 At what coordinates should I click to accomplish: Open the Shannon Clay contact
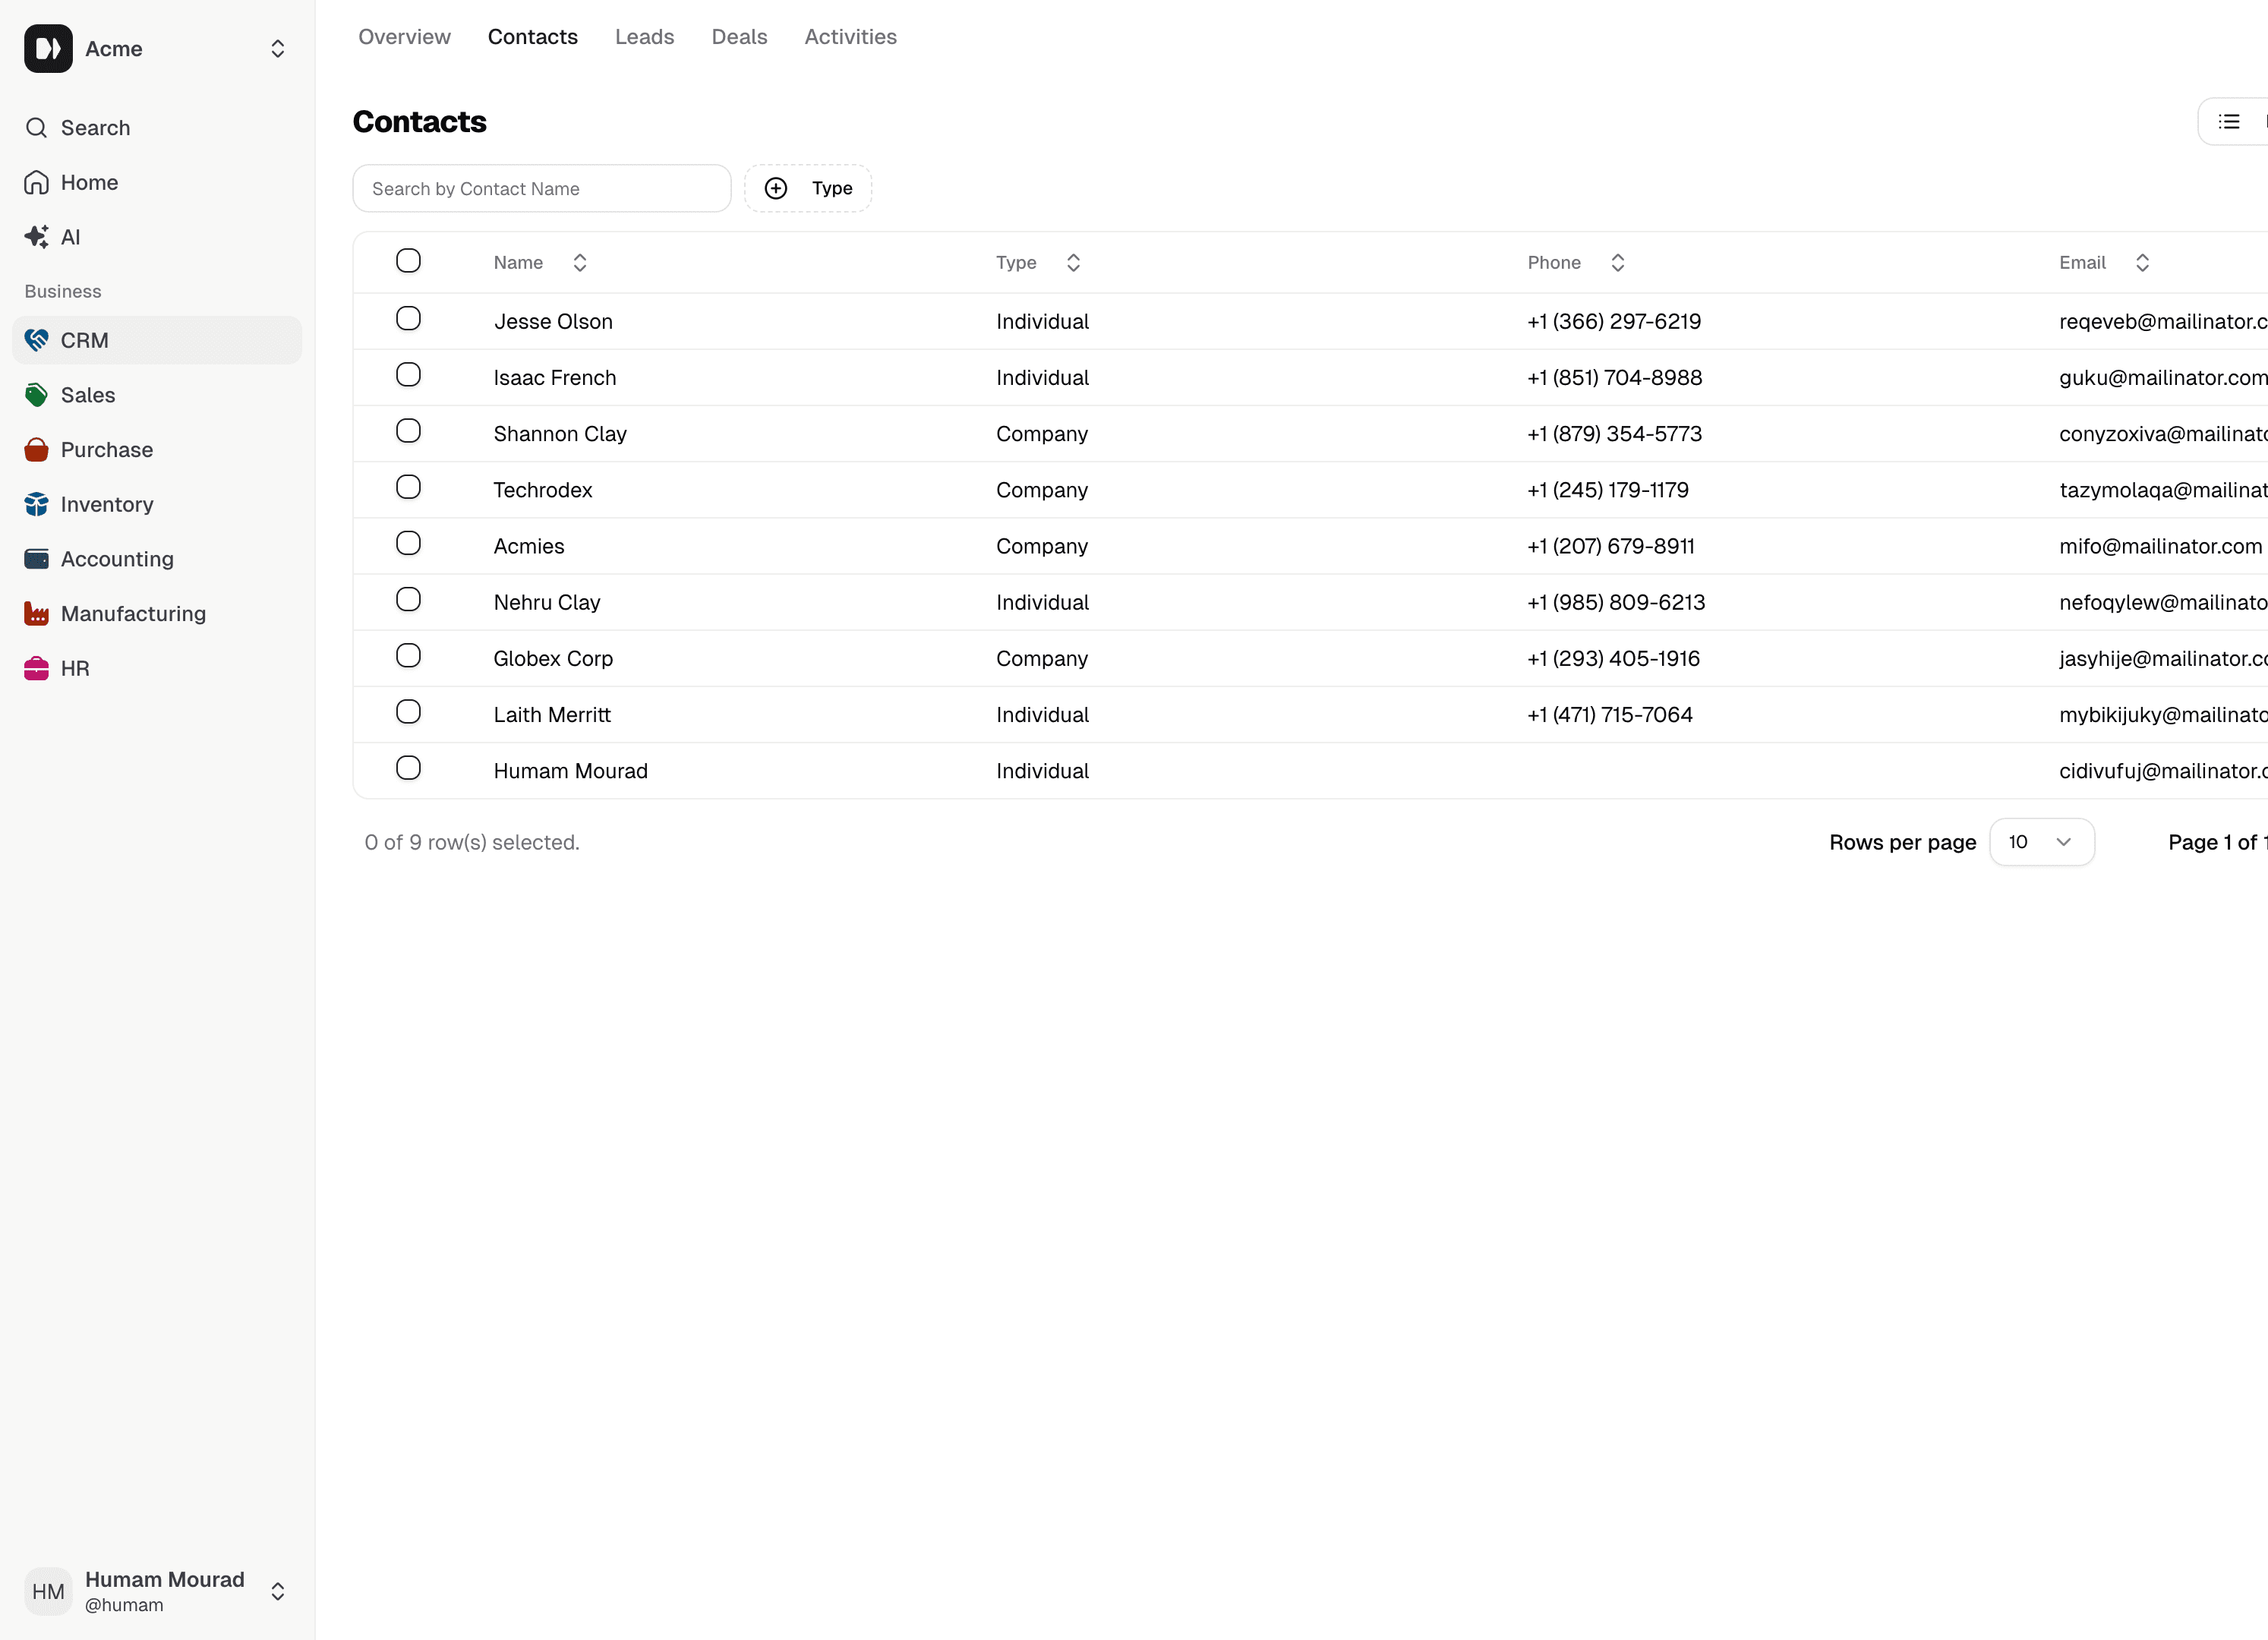(x=560, y=434)
